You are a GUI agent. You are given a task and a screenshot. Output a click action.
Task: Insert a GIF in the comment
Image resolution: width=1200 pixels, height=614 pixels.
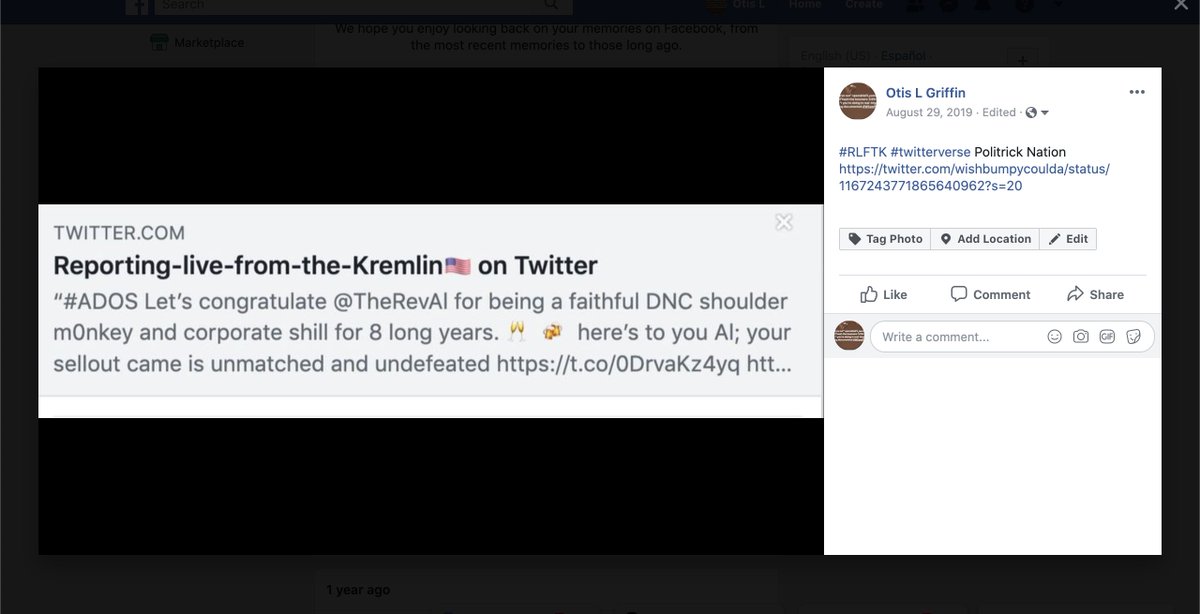coord(1107,337)
